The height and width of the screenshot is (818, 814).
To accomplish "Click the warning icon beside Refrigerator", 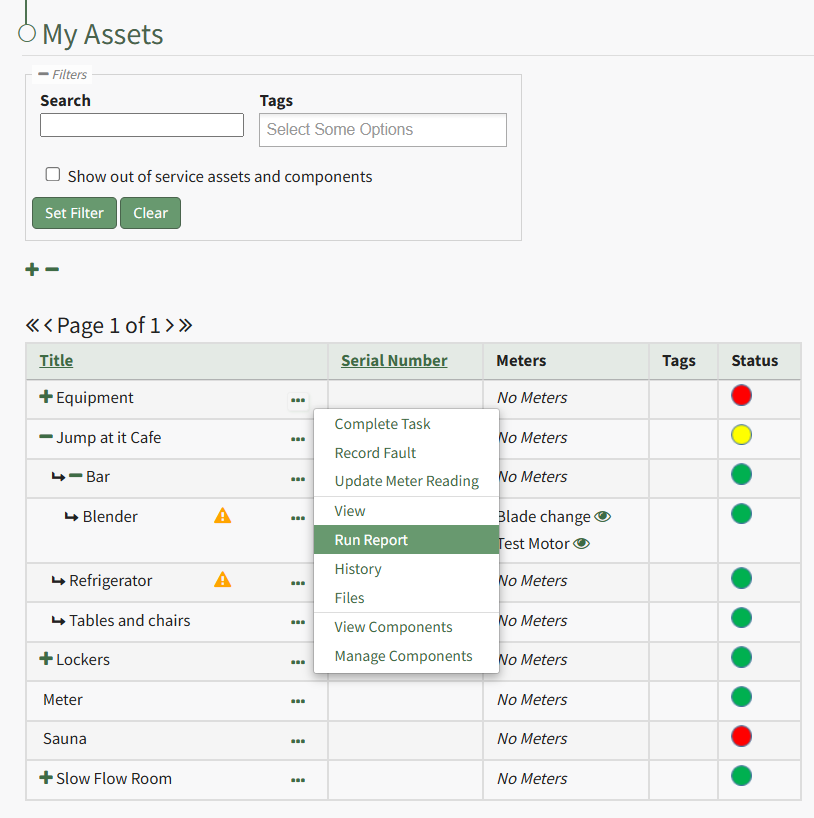I will tap(222, 580).
